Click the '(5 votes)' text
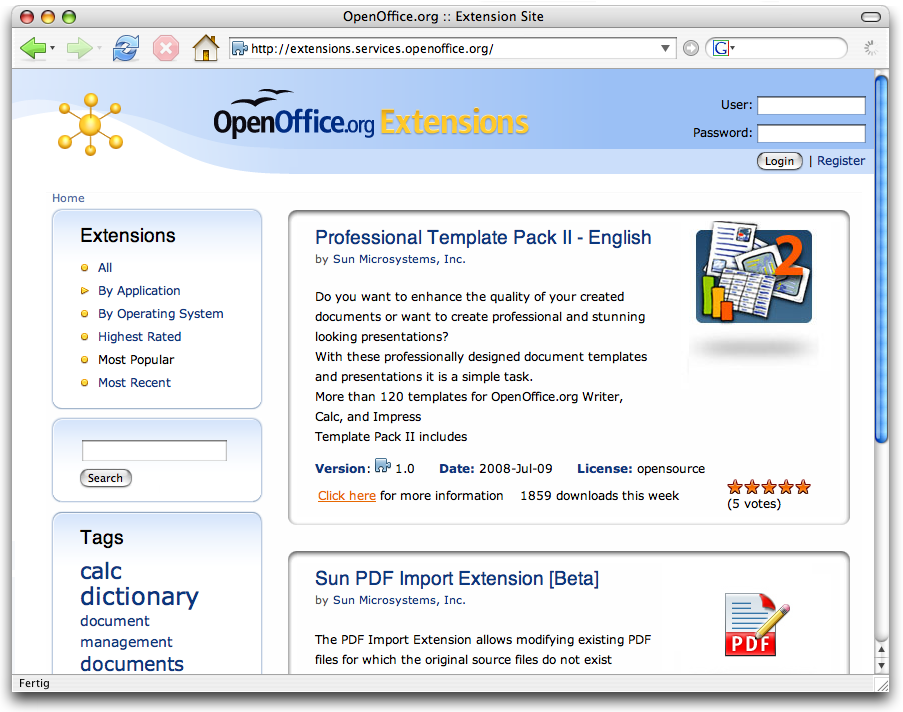This screenshot has width=903, height=712. pos(754,504)
